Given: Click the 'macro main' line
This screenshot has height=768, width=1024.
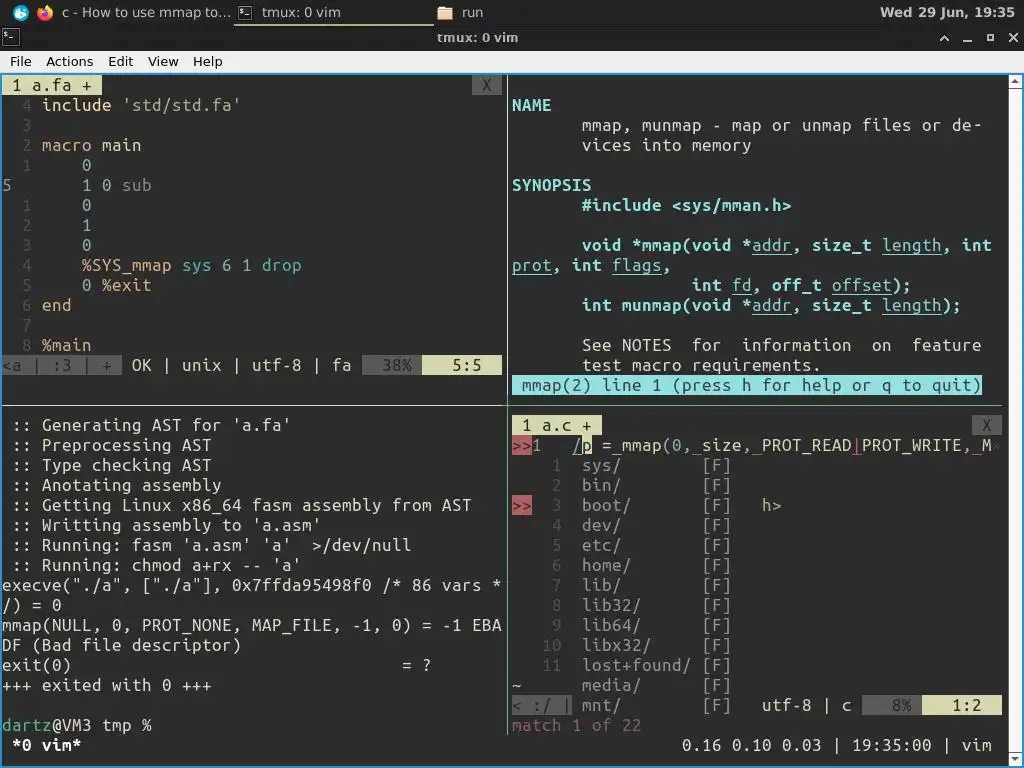Looking at the screenshot, I should [x=91, y=145].
